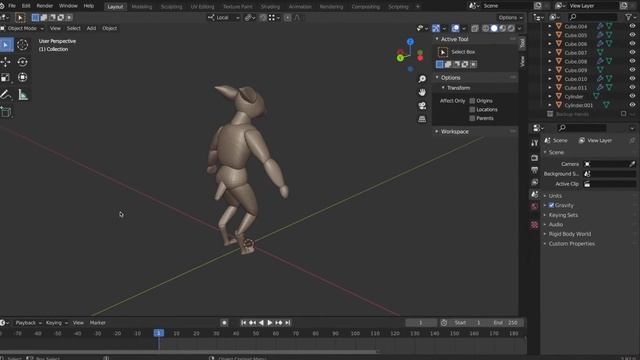Expand Cube.005 in the outliner
The width and height of the screenshot is (640, 360).
549,35
